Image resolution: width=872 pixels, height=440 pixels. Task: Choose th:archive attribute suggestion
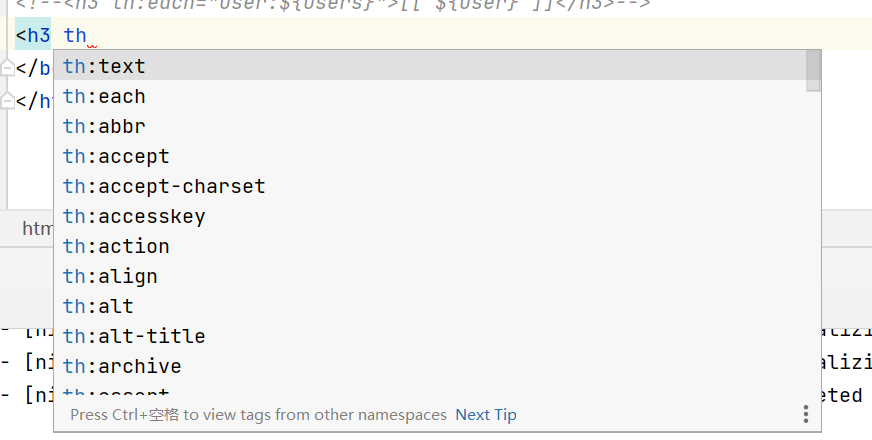[430, 367]
